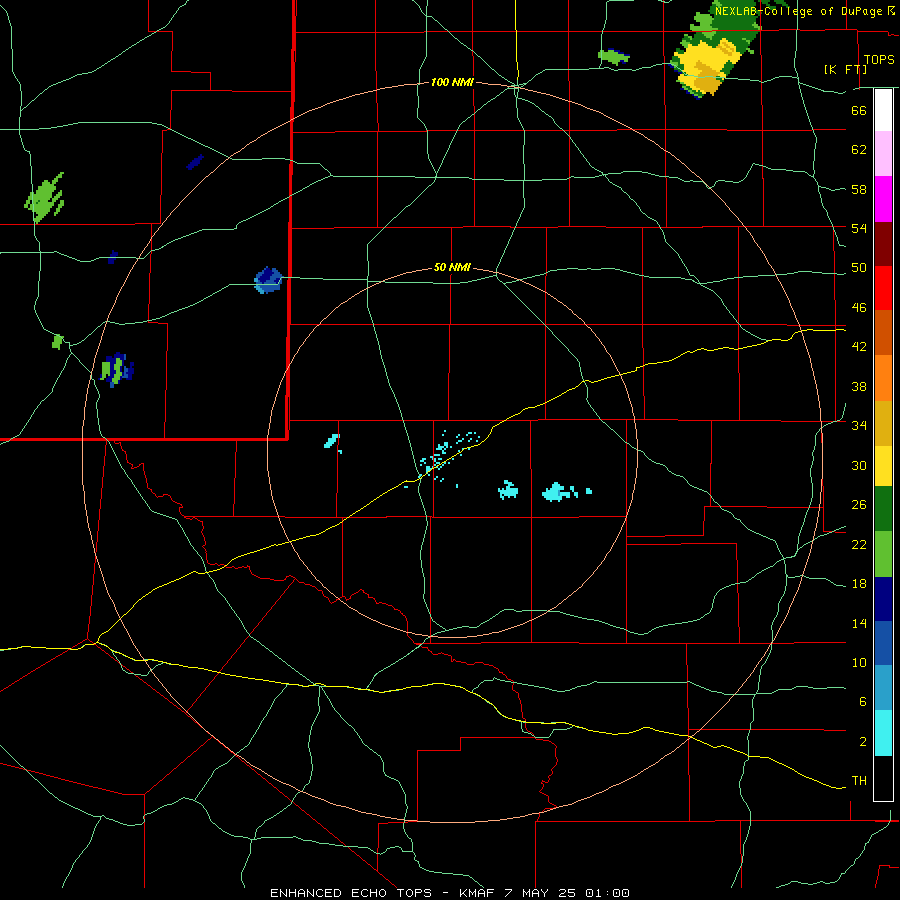Click the 26 legend value
The width and height of the screenshot is (900, 900).
(859, 505)
